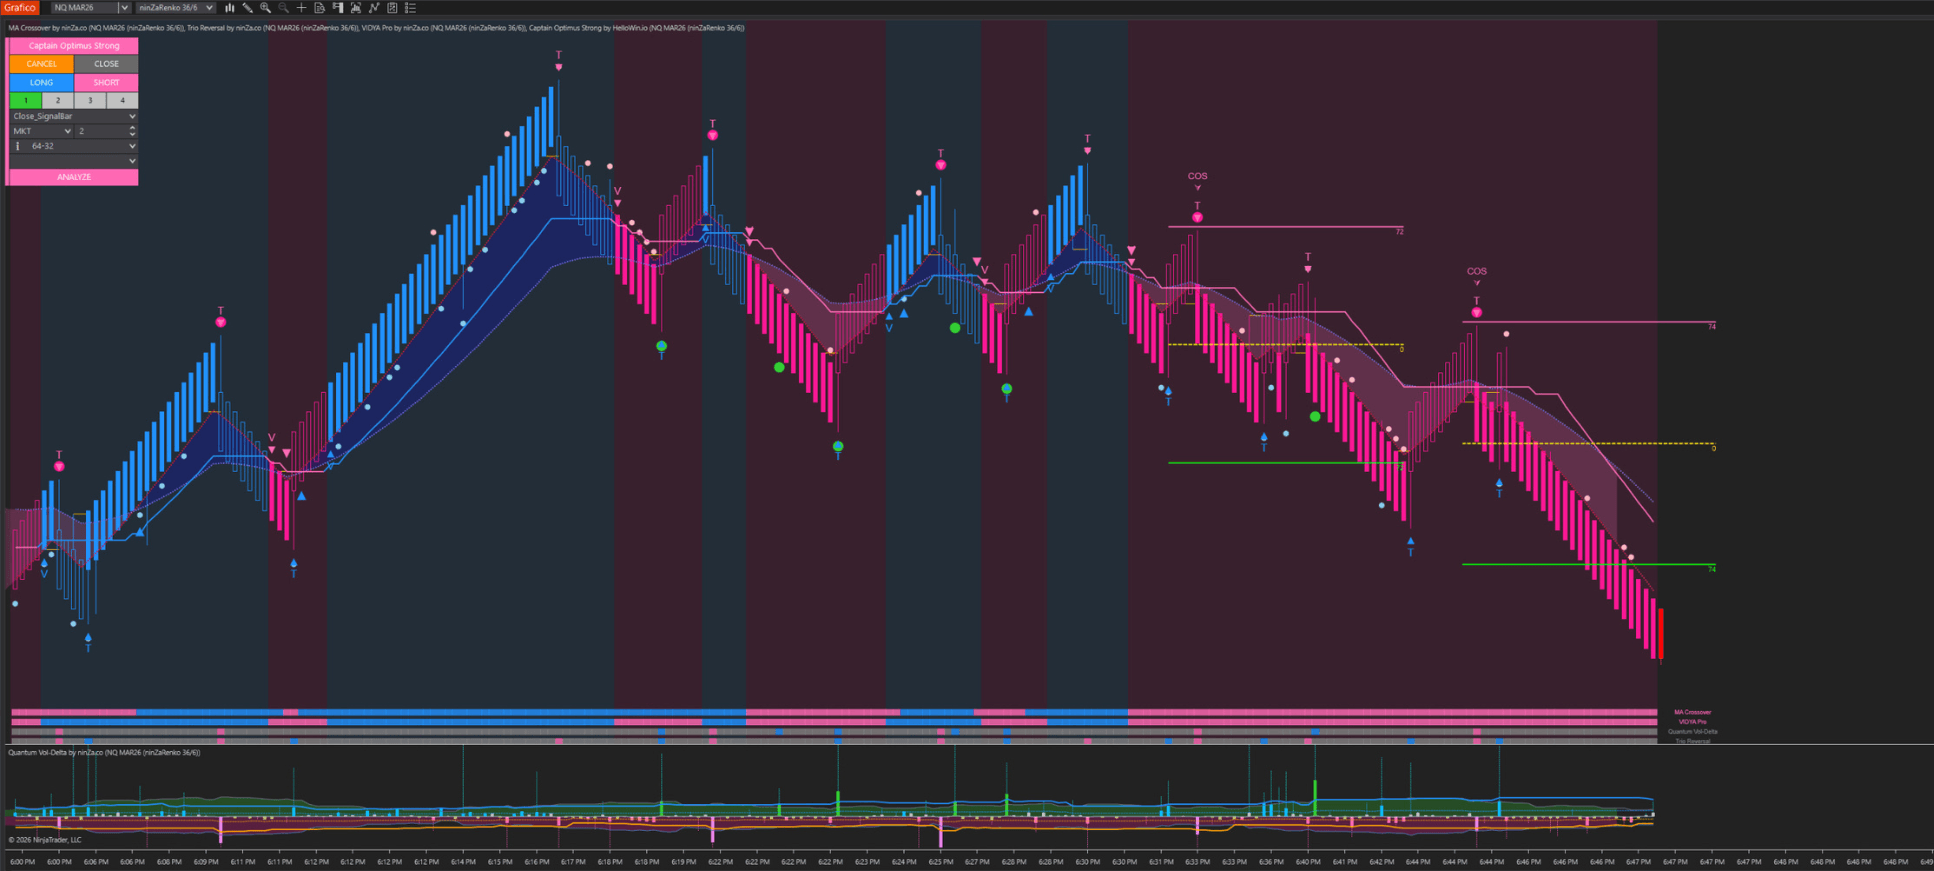
Task: Open the data series icon
Action: (x=356, y=8)
